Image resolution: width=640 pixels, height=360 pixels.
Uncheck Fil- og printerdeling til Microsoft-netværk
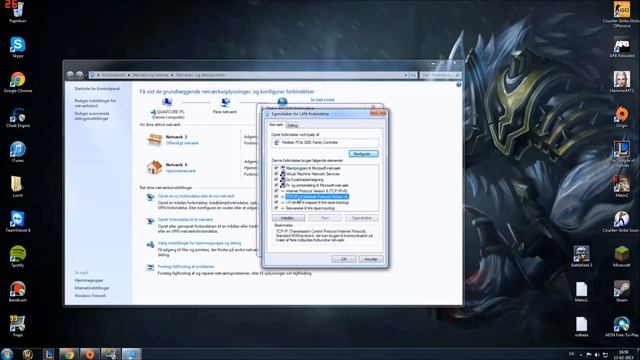(276, 185)
